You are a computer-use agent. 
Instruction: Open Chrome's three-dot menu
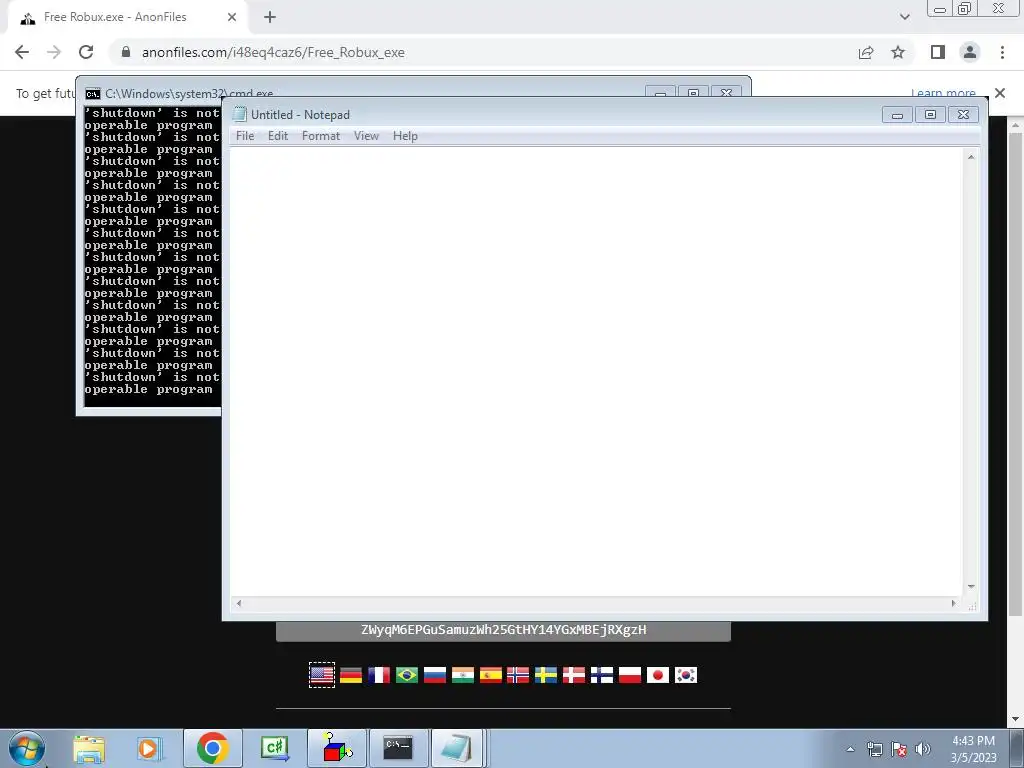1002,52
